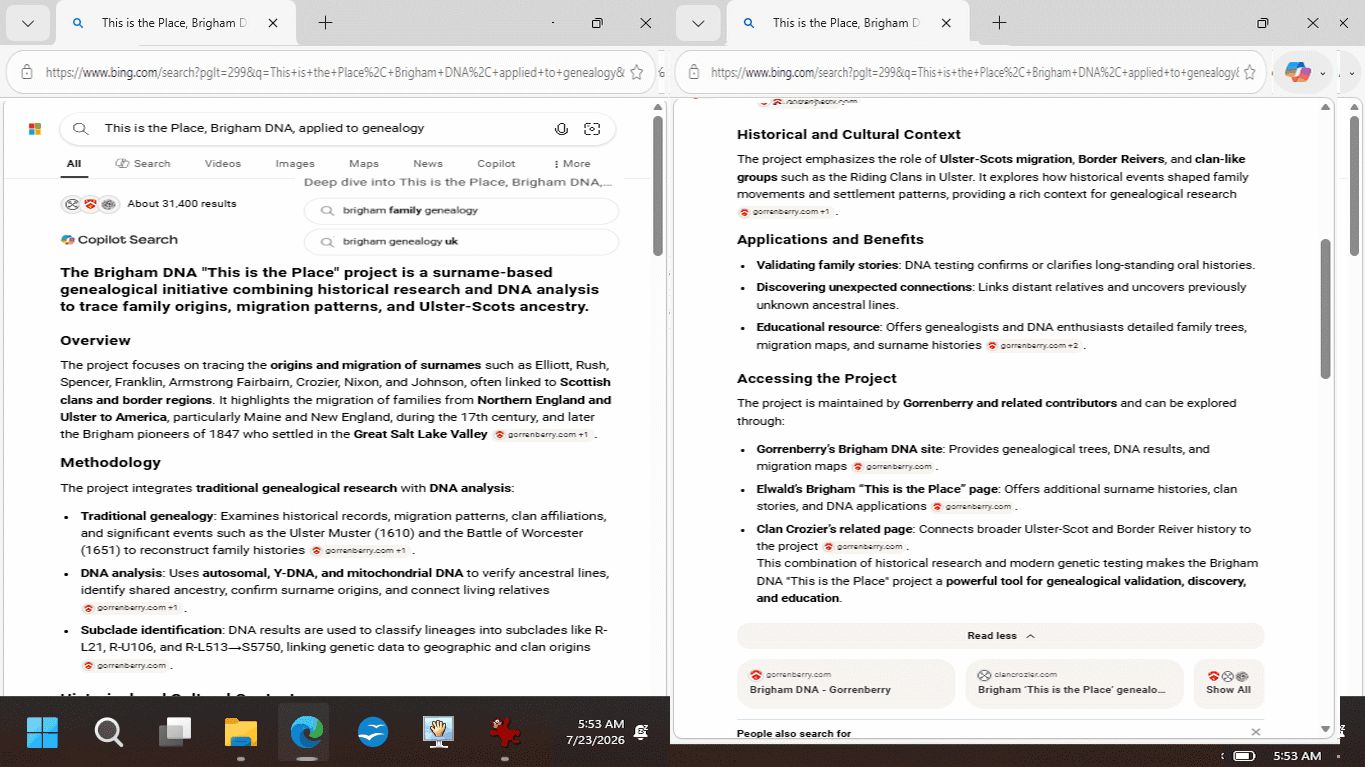This screenshot has height=767, width=1365.
Task: Click the right page vertical scrollbar
Action: [1326, 309]
